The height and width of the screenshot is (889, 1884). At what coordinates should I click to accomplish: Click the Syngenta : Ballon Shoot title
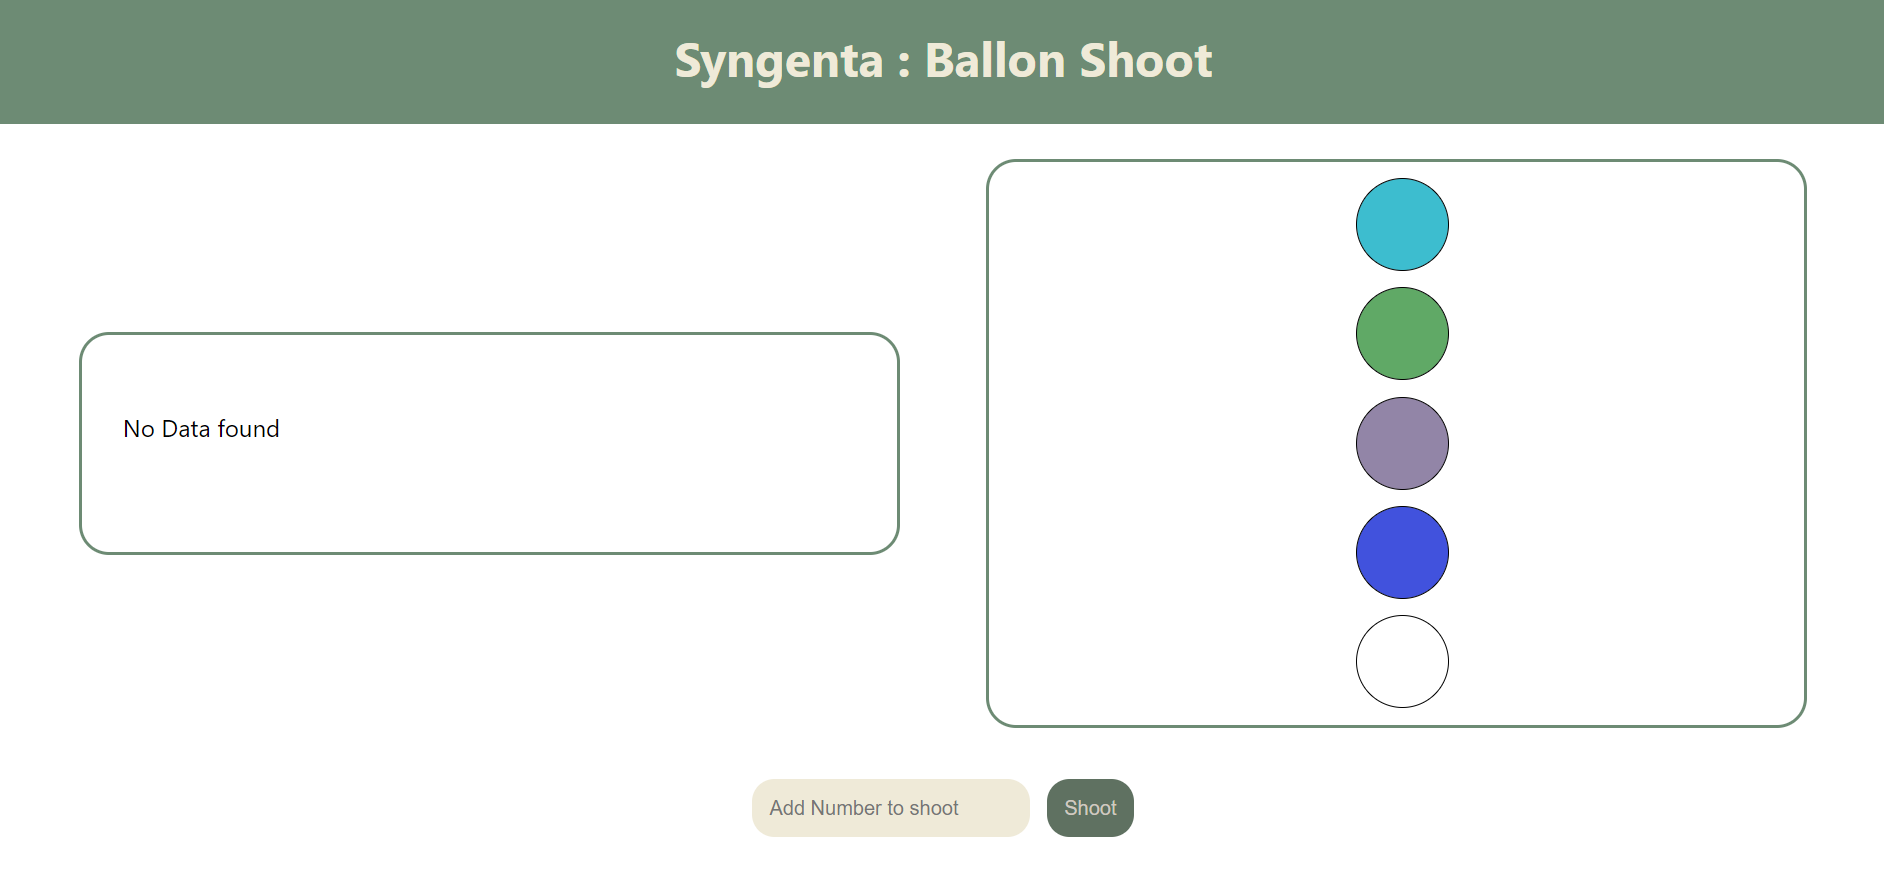click(x=943, y=60)
